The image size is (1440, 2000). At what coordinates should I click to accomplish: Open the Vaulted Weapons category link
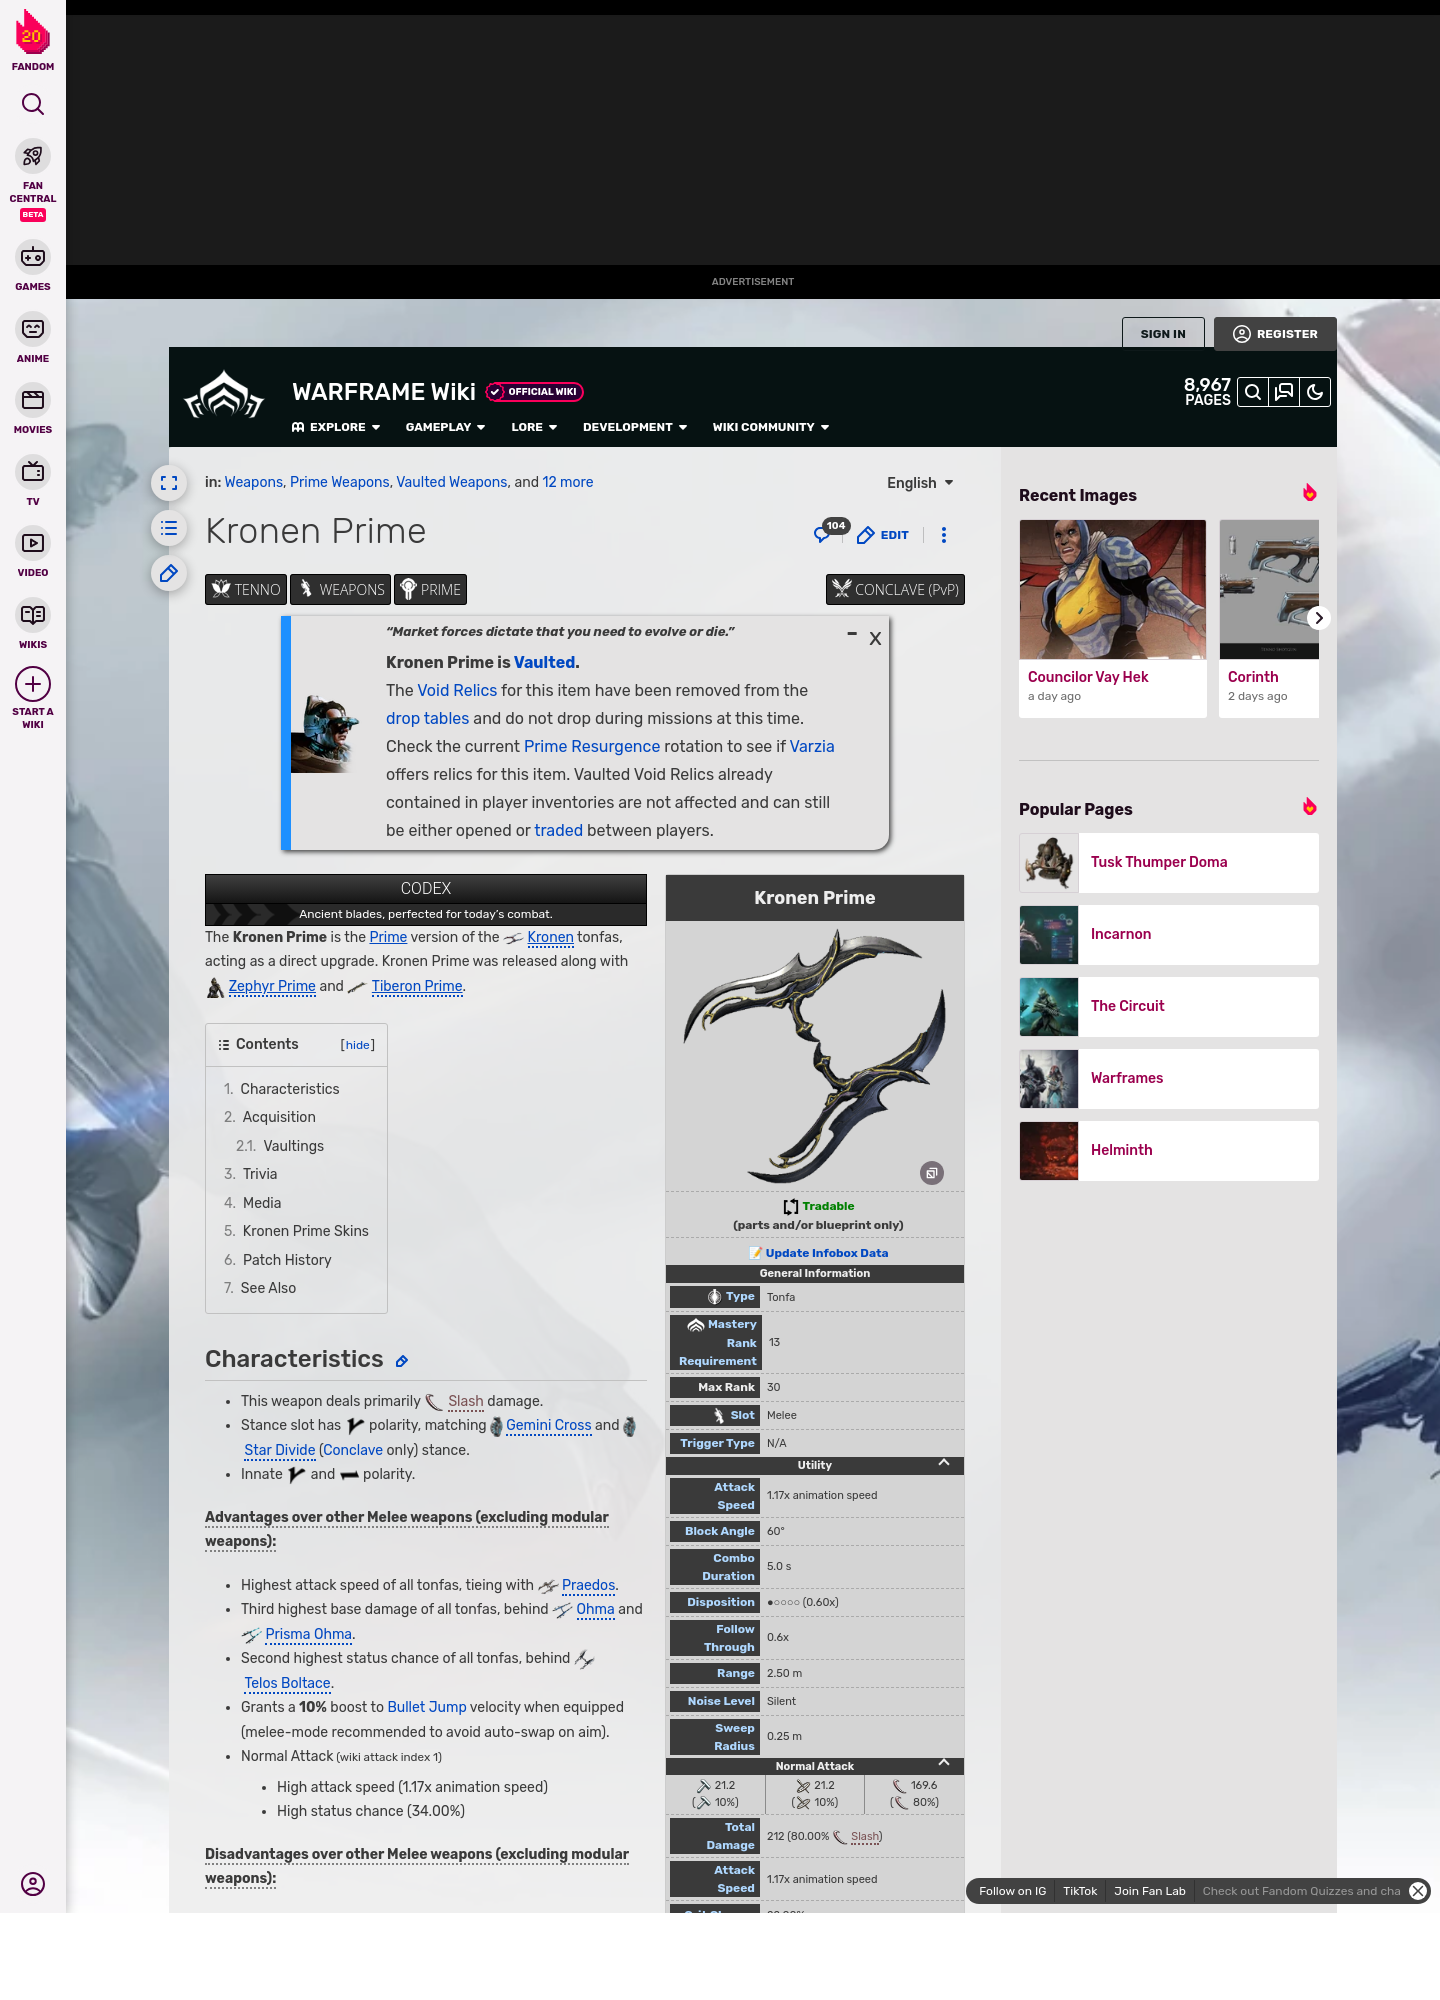click(x=452, y=482)
